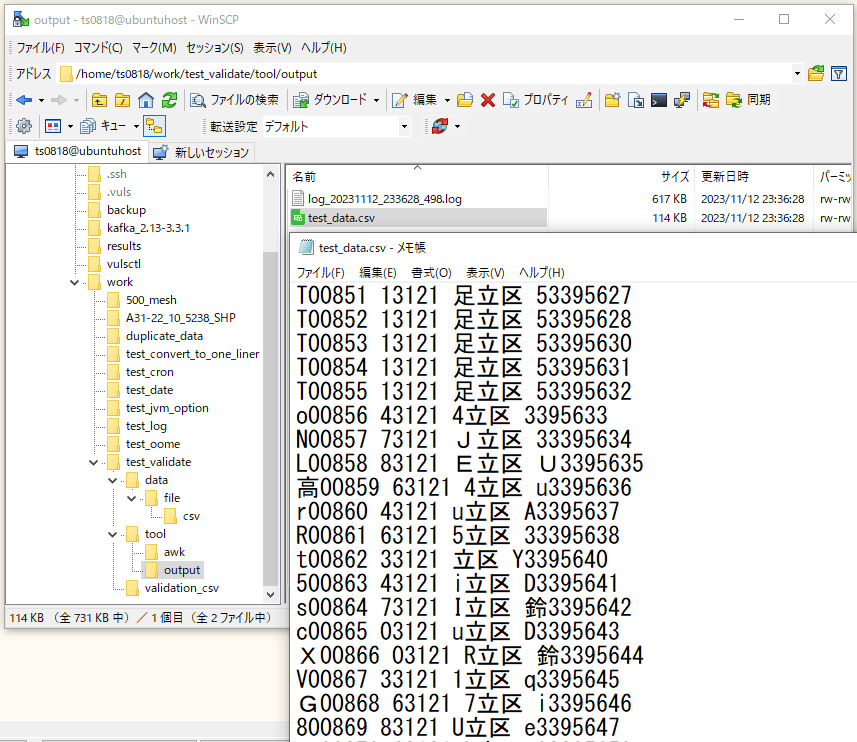Go to the home directory icon

click(x=144, y=101)
